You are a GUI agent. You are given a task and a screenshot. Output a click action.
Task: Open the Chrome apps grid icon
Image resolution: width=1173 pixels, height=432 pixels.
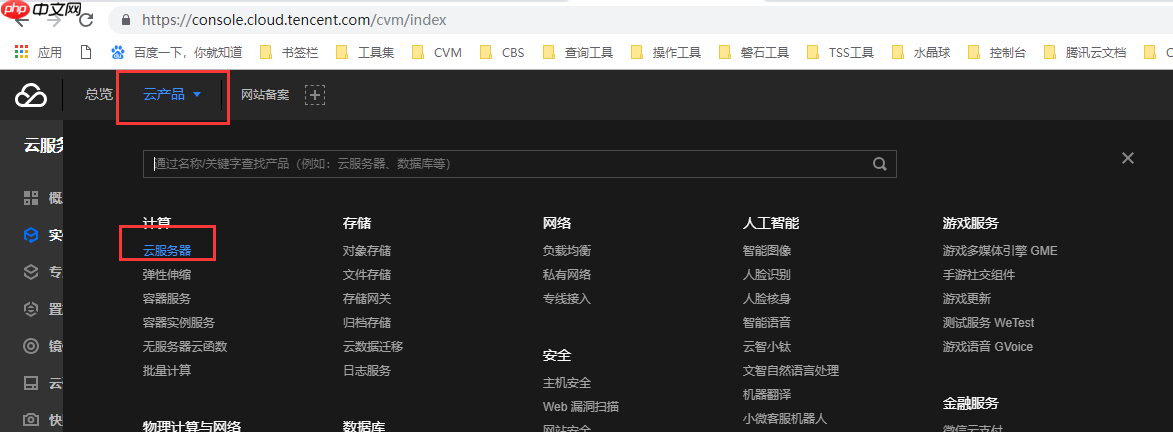click(21, 52)
